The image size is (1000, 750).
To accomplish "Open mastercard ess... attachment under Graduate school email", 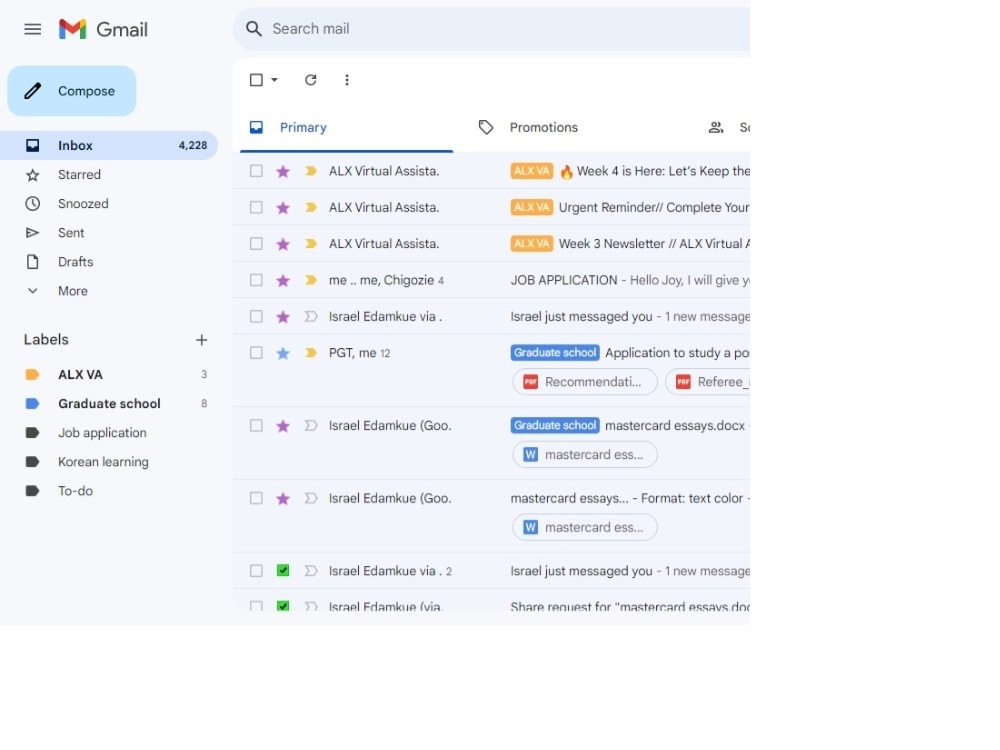I will tap(585, 455).
